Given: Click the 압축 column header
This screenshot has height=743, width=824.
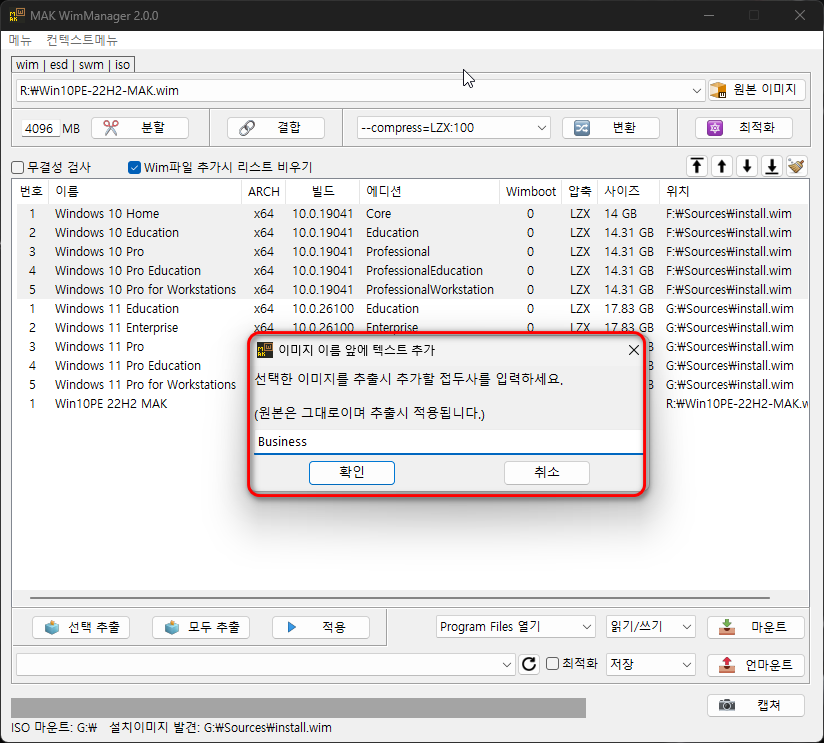Looking at the screenshot, I should [x=580, y=192].
